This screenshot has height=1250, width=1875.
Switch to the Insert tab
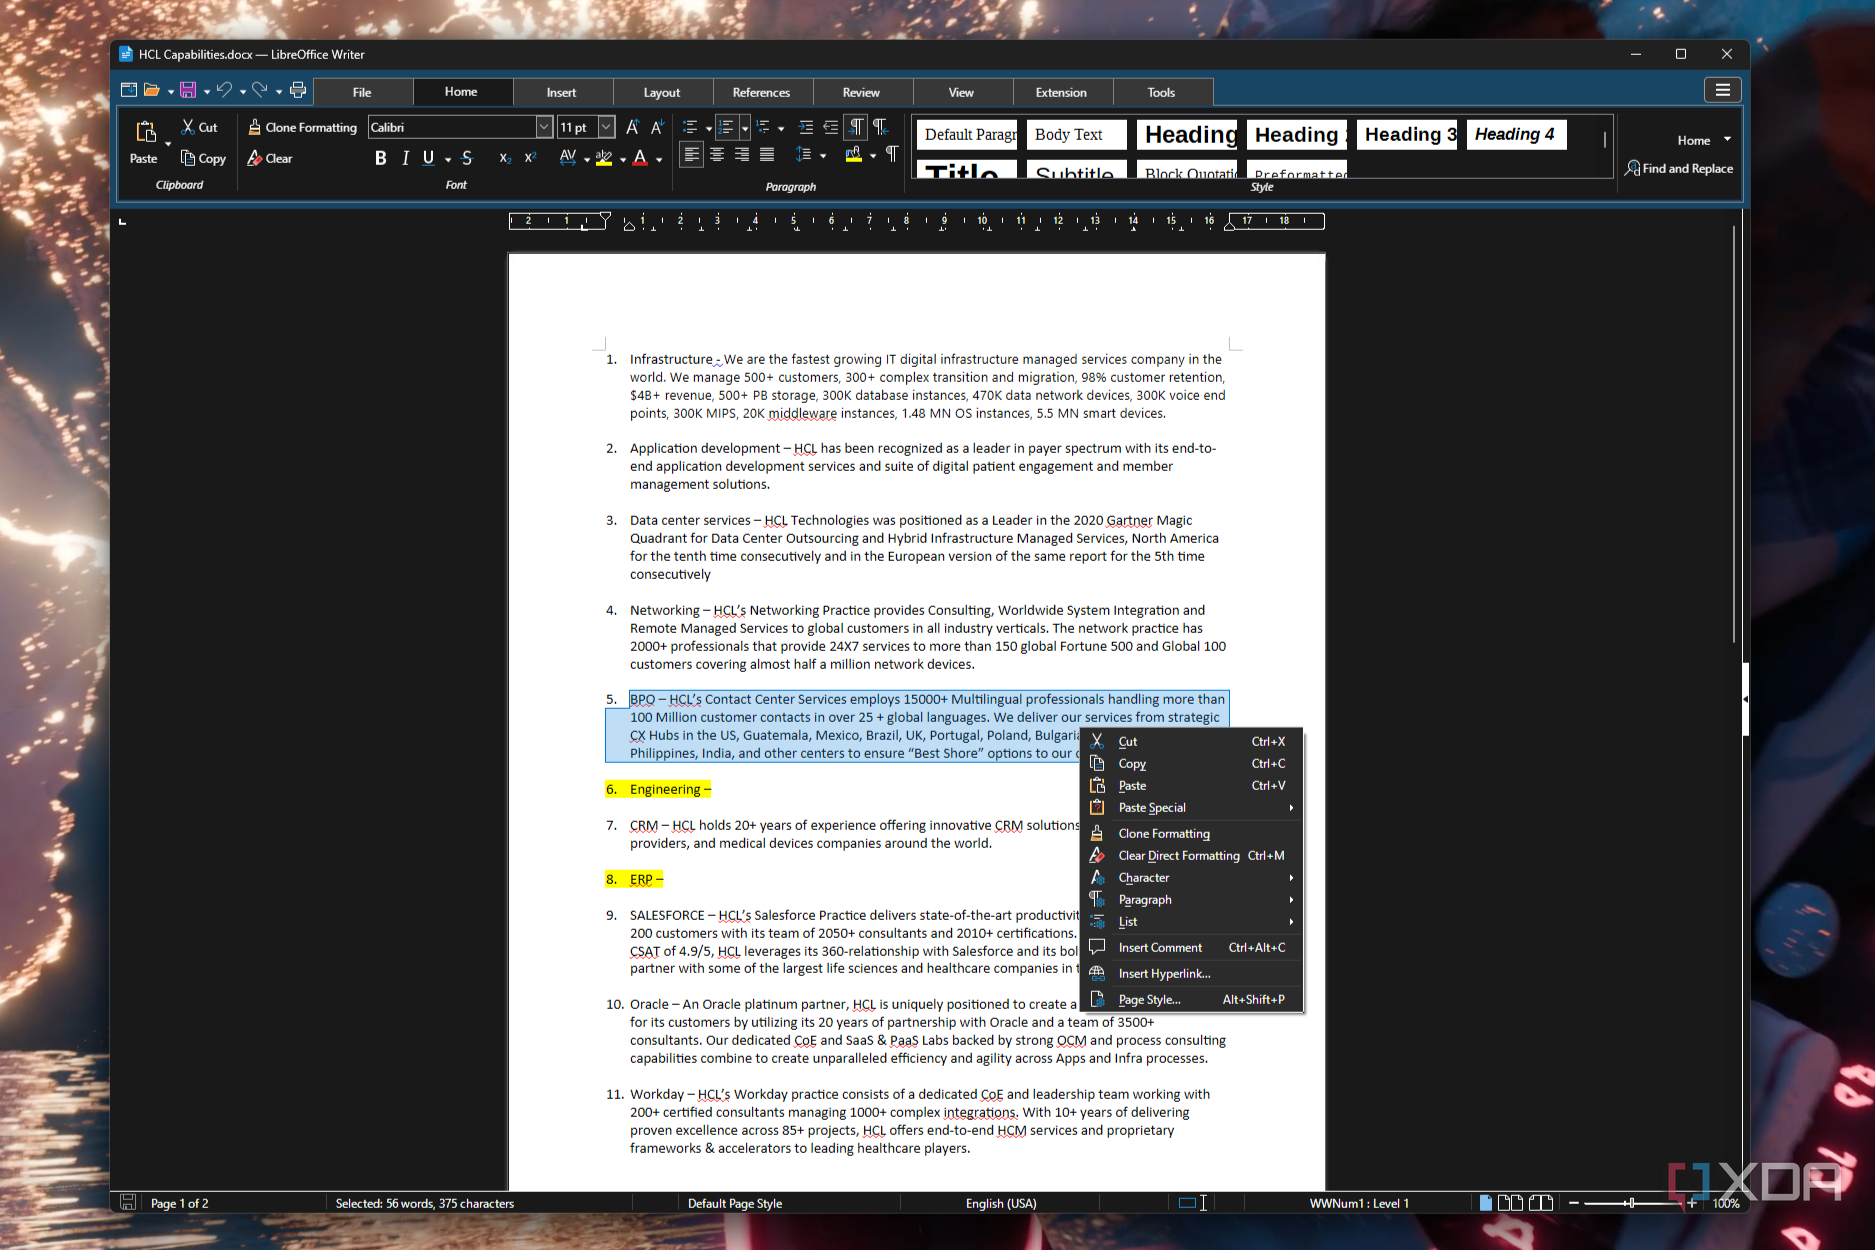(561, 92)
